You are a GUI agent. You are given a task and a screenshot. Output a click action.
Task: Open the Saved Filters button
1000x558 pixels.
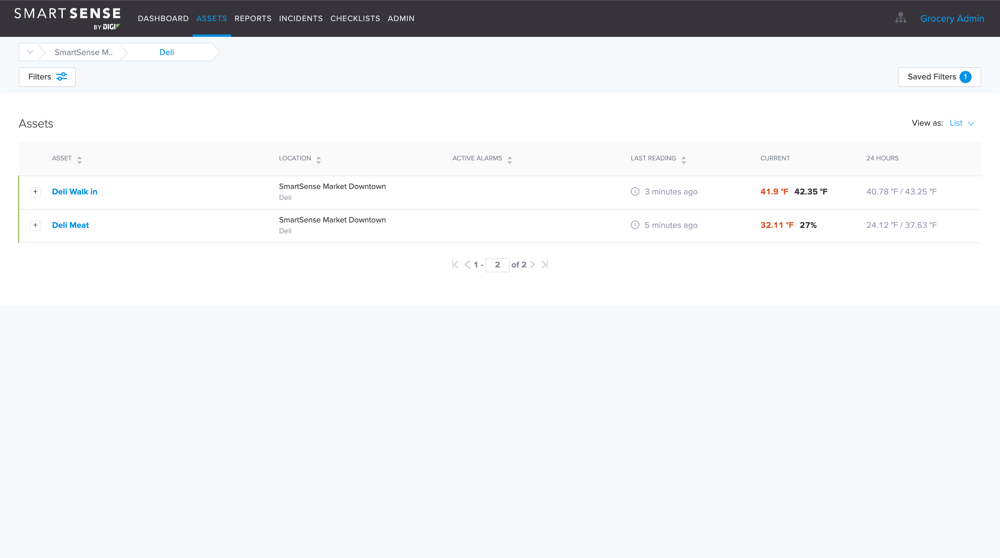[939, 77]
